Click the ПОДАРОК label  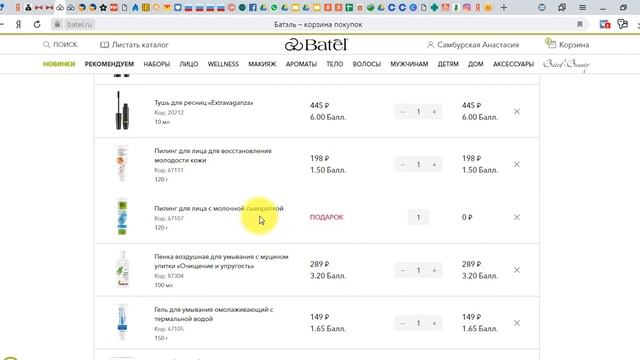(x=327, y=217)
